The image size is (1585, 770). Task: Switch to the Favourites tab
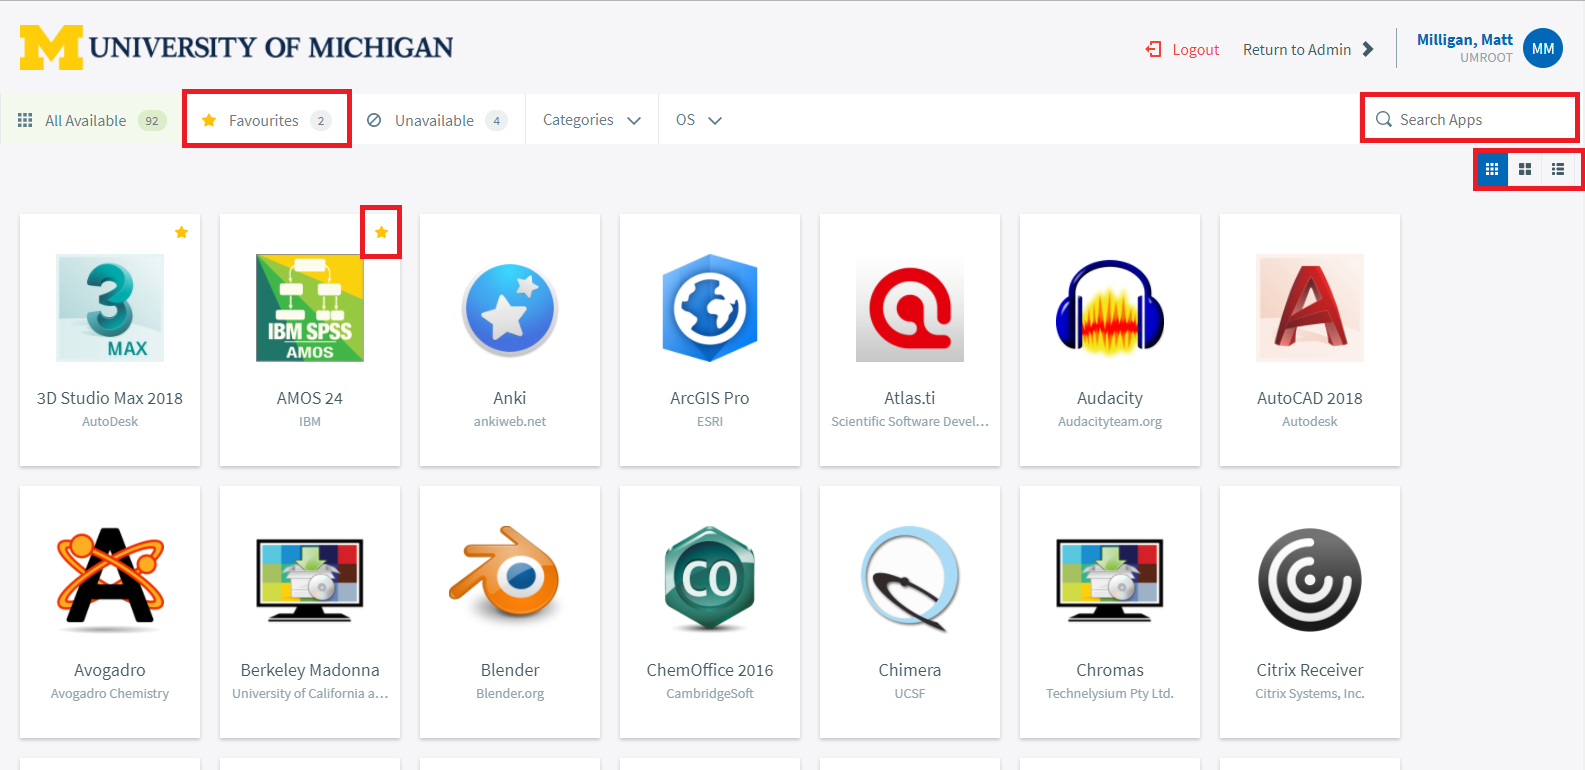coord(266,120)
